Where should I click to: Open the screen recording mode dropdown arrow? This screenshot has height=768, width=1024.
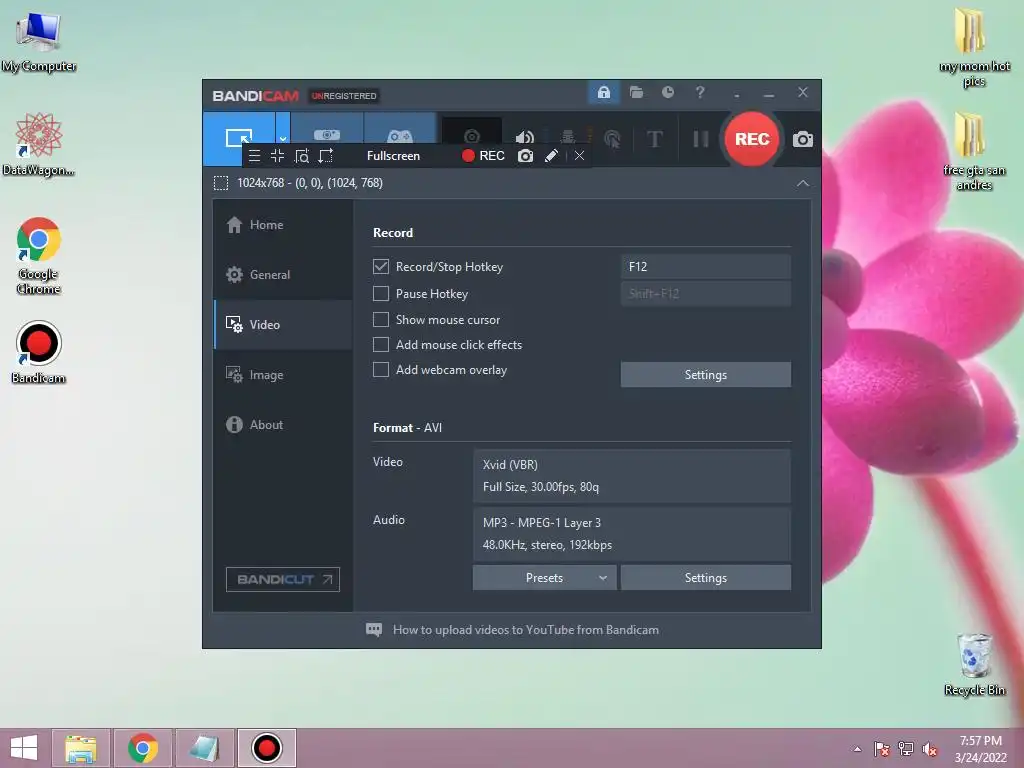pos(282,138)
